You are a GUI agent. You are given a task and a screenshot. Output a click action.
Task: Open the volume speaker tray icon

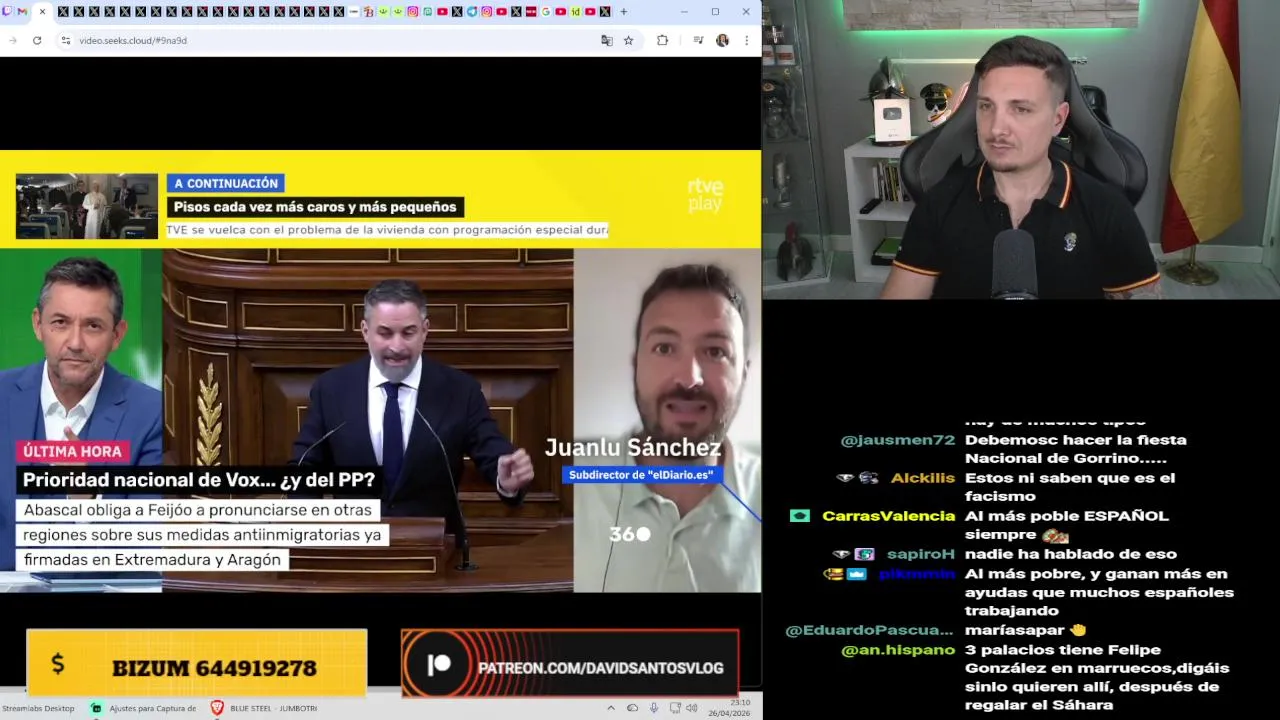[691, 708]
